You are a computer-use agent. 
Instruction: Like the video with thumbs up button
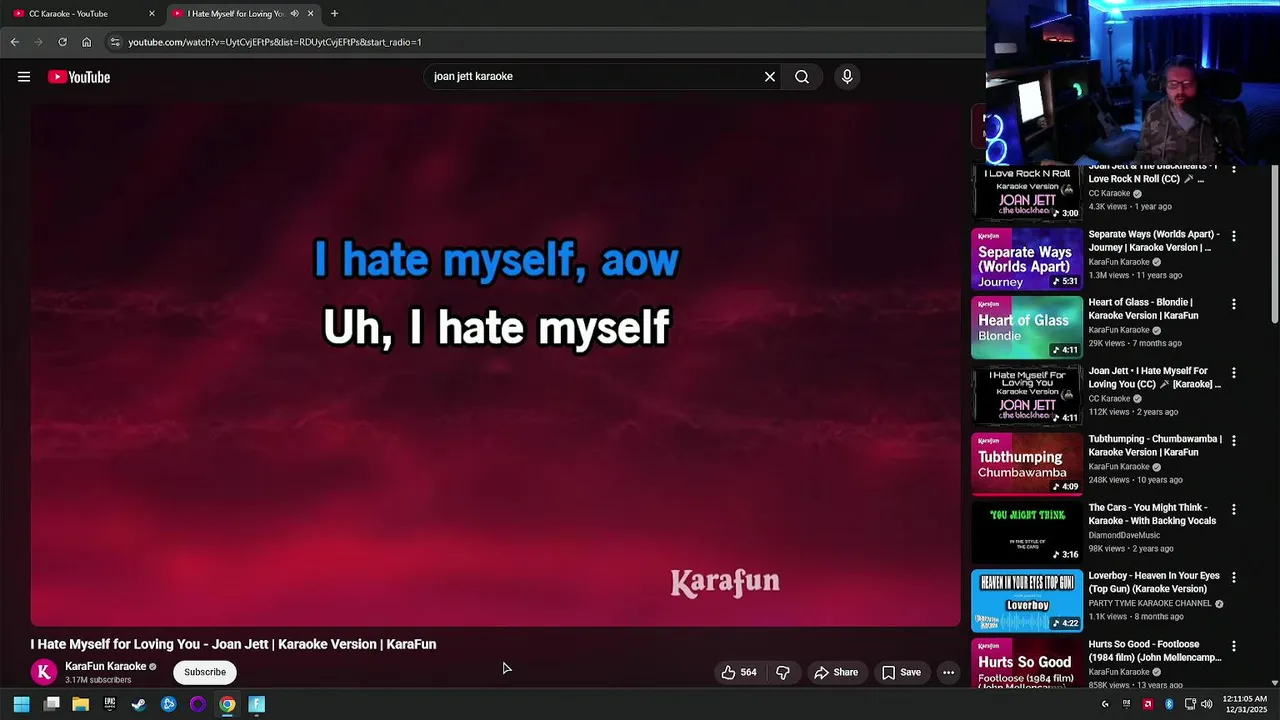coord(739,672)
